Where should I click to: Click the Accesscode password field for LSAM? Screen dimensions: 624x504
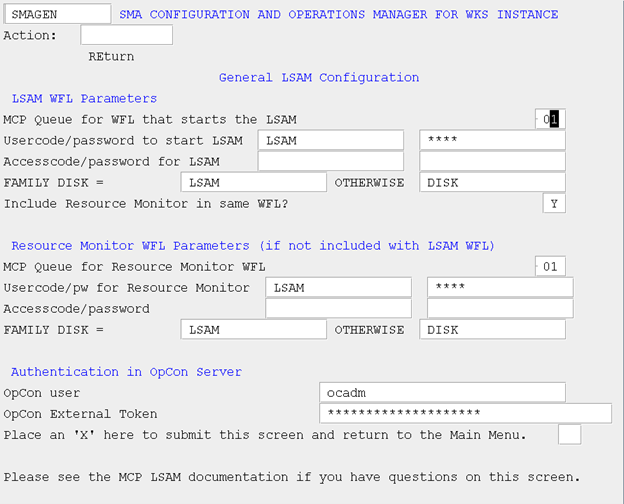492,161
